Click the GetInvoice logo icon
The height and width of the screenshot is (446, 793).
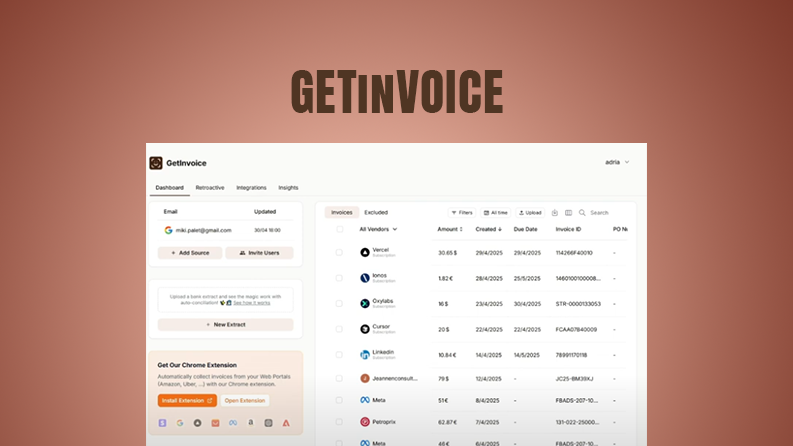coord(156,163)
